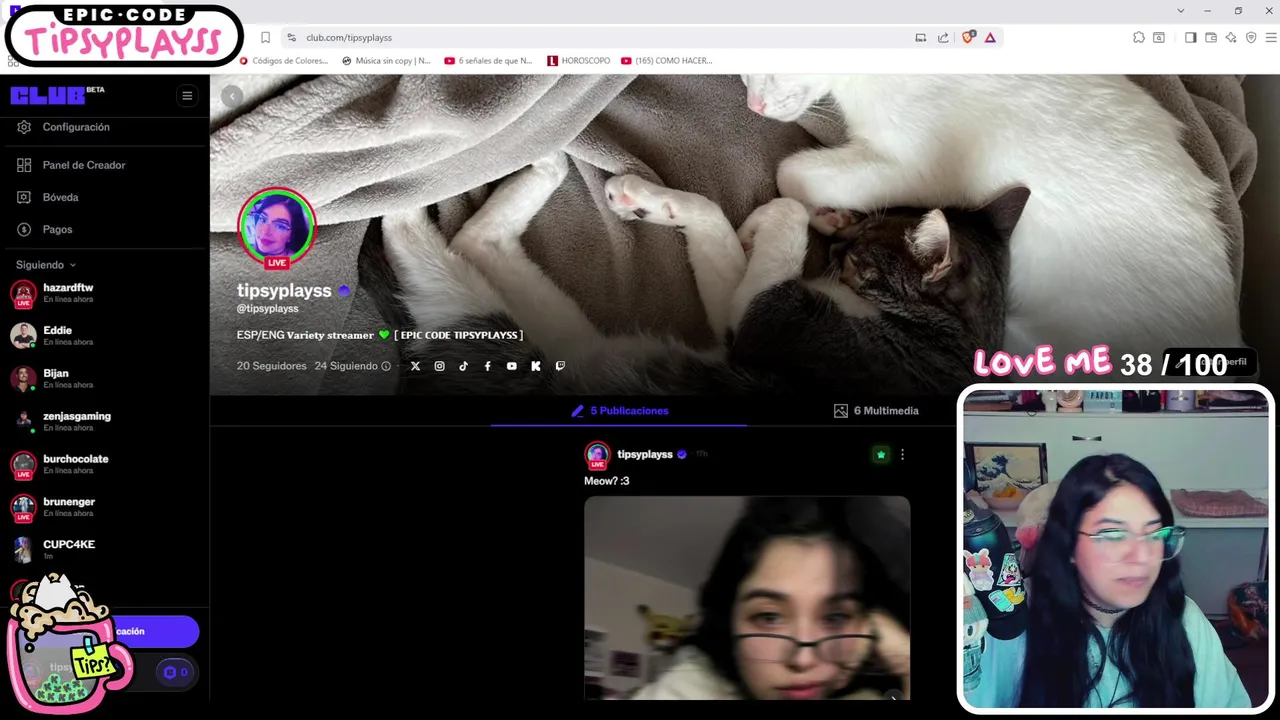
Task: Click the Brave Rewards triangle icon
Action: [990, 38]
